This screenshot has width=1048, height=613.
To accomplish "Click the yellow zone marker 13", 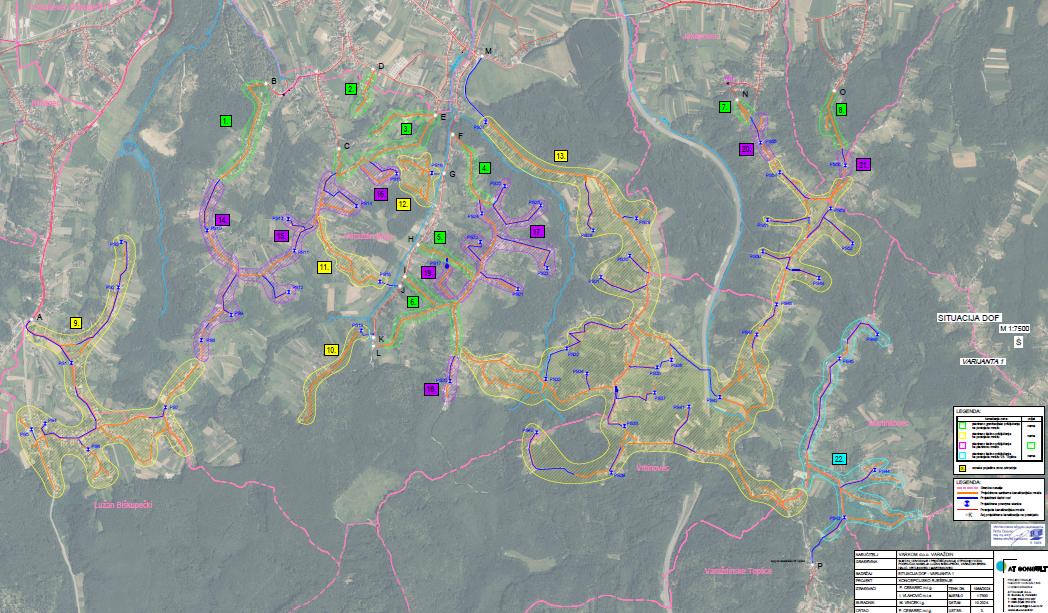I will tap(561, 156).
